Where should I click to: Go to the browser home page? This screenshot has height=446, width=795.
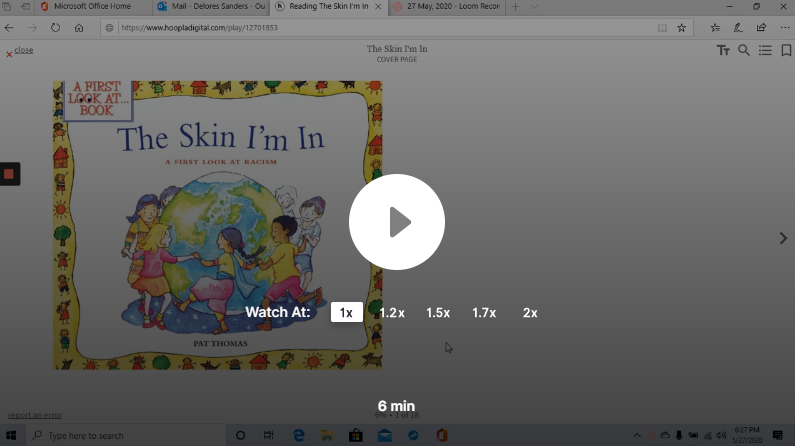click(x=79, y=28)
